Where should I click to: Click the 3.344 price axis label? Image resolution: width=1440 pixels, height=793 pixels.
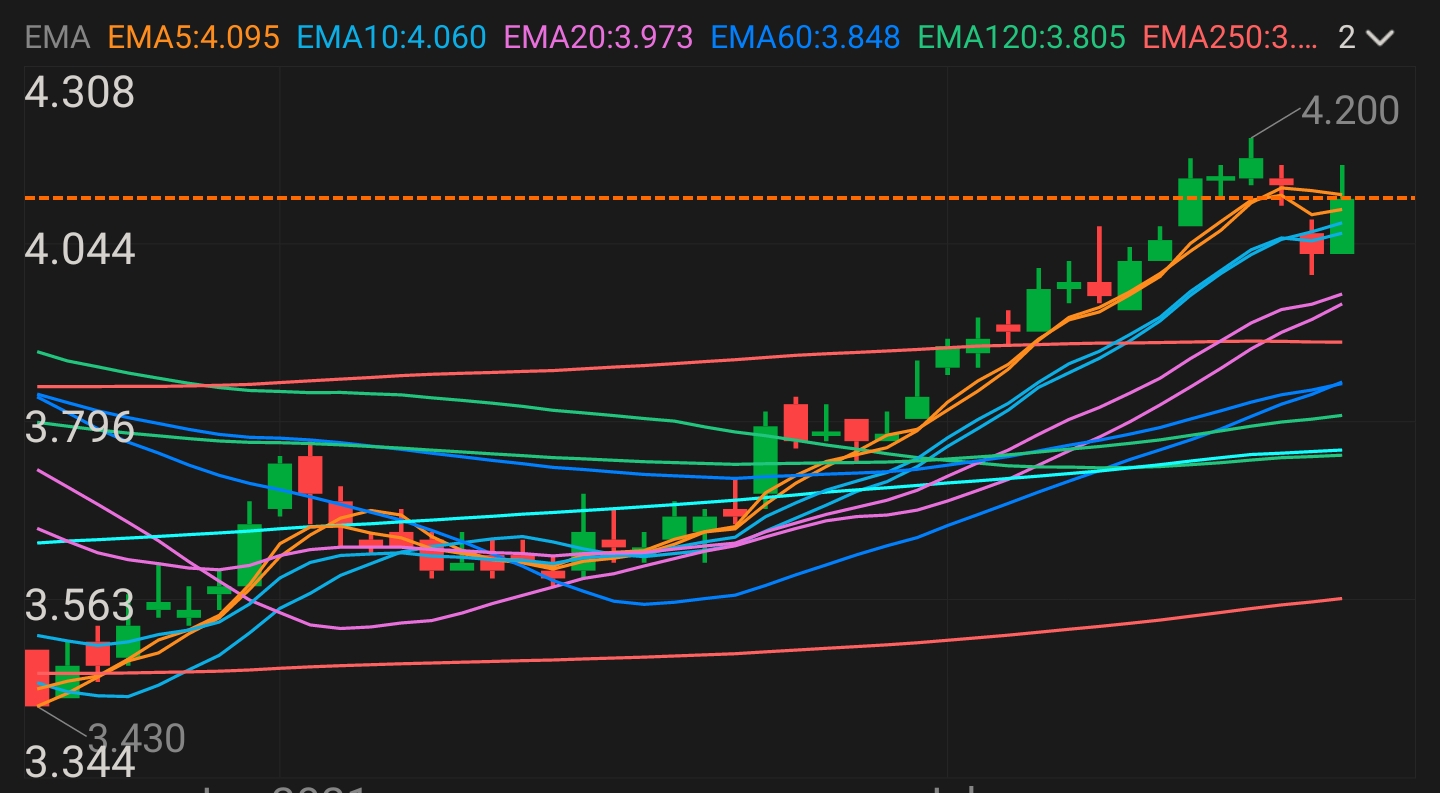point(80,763)
